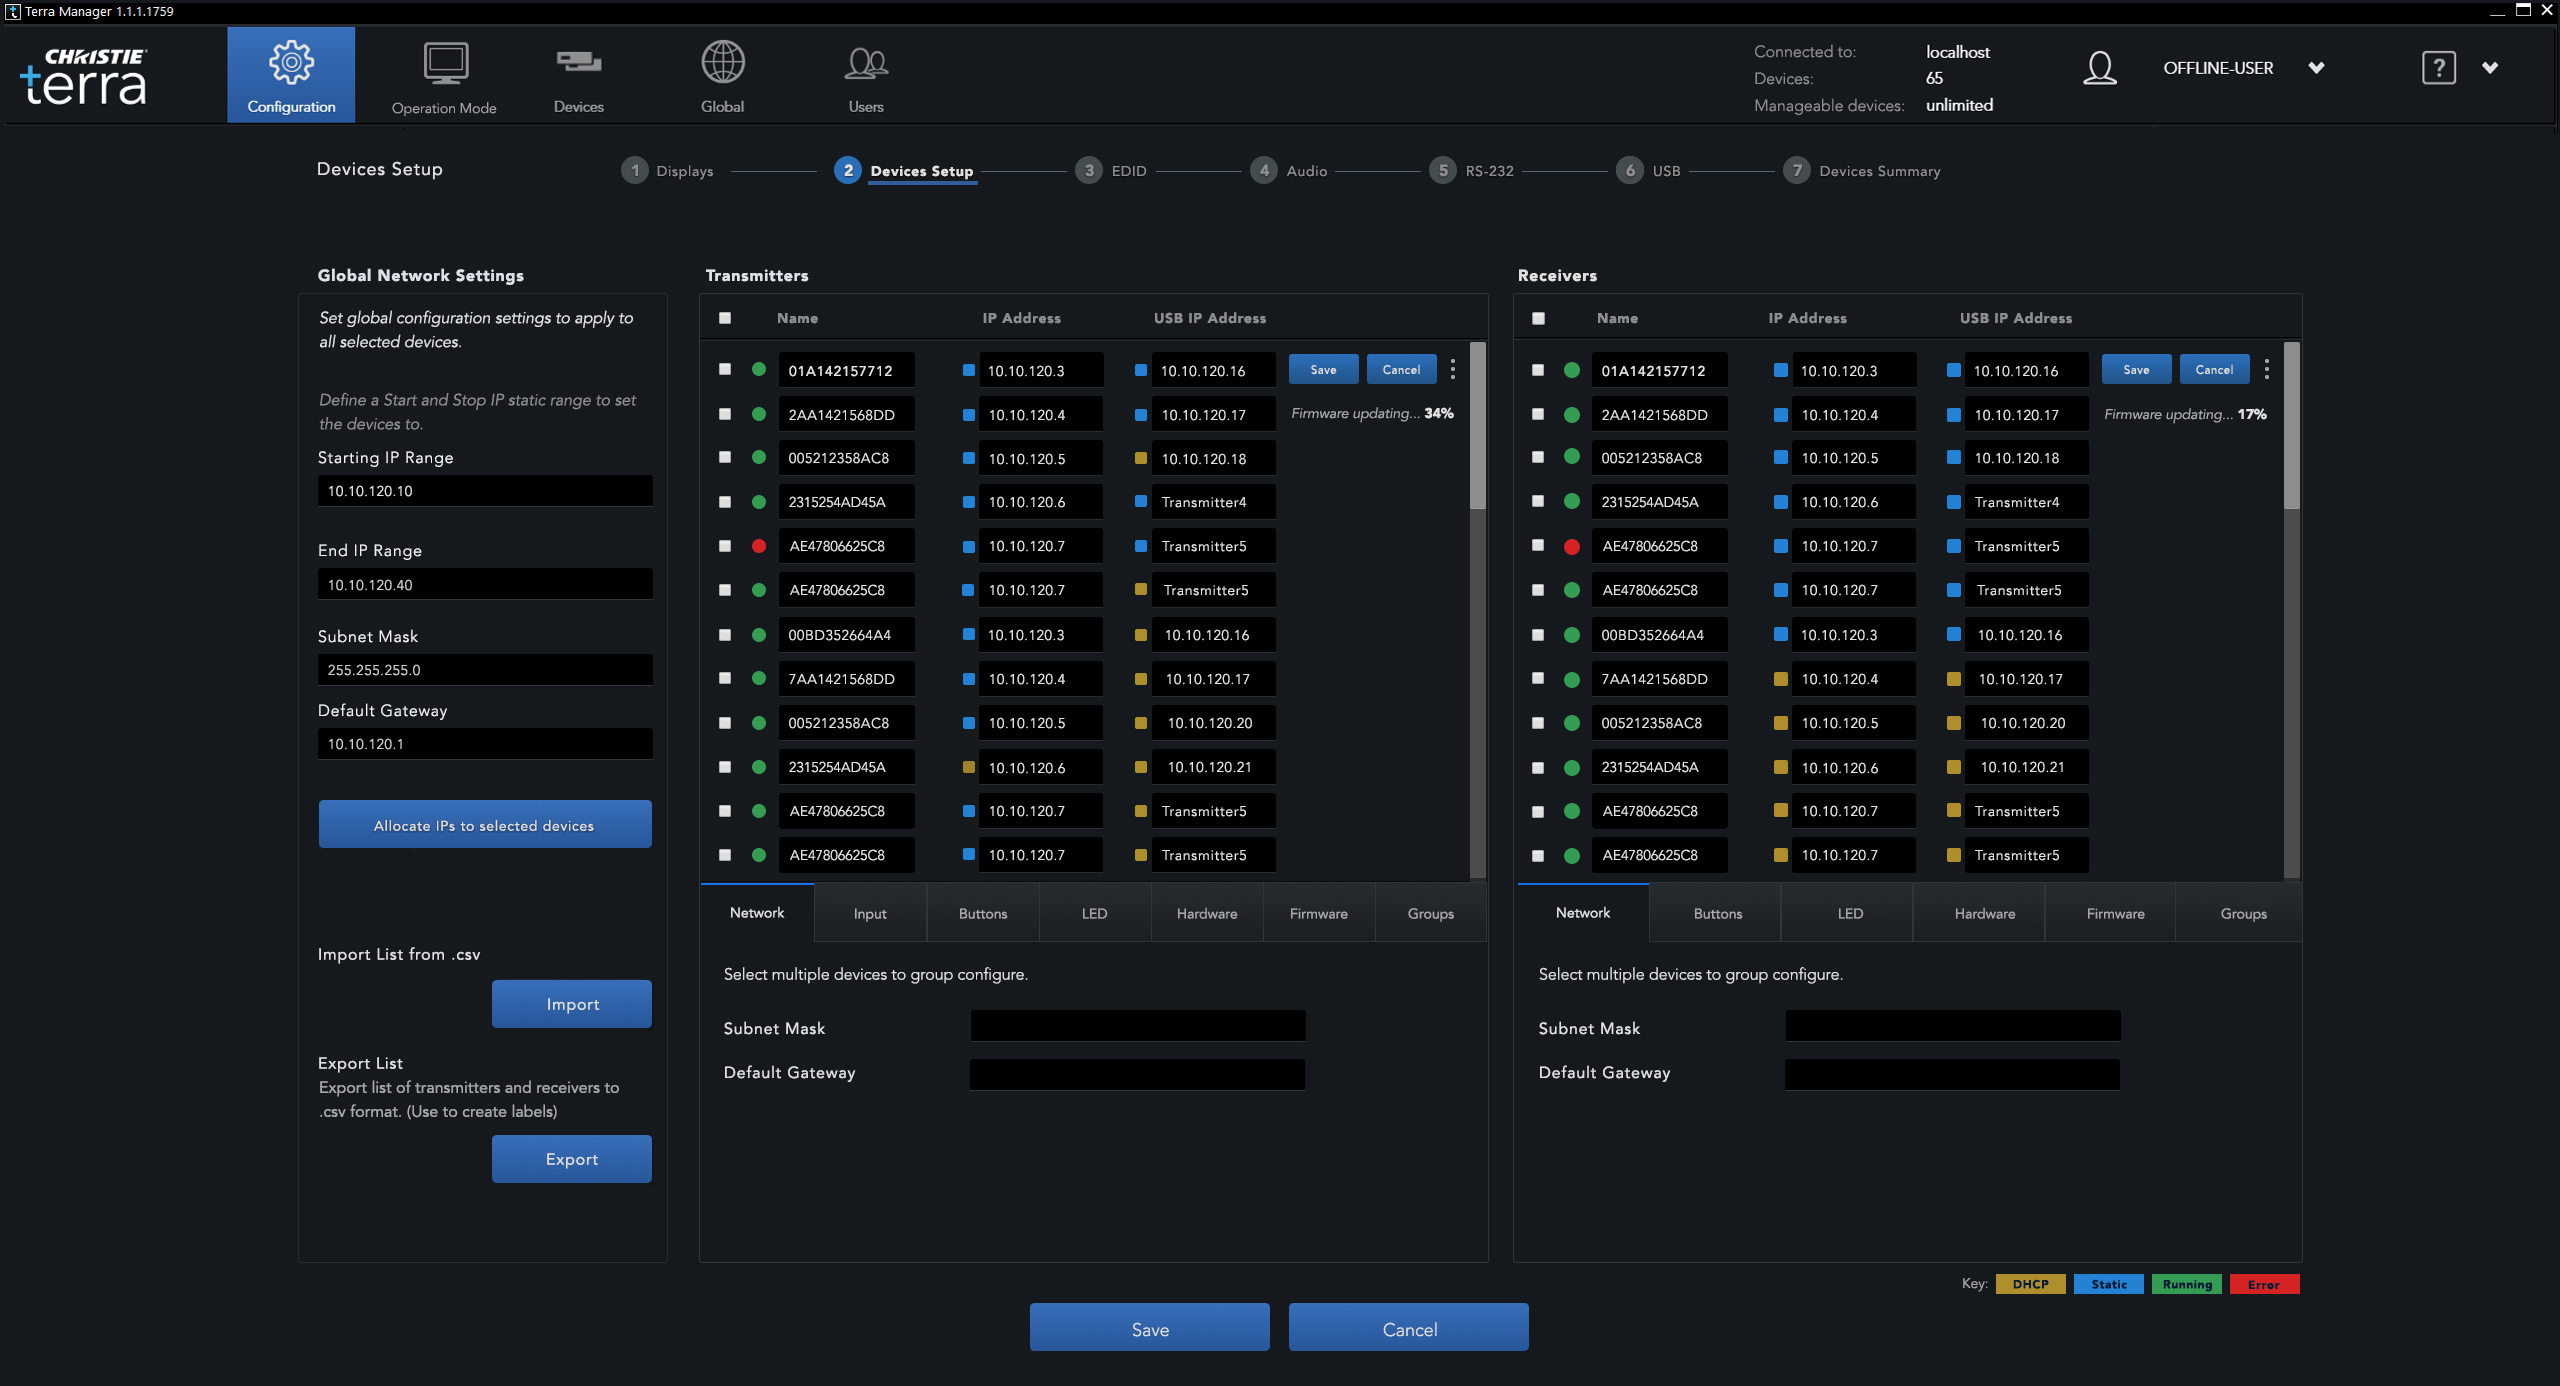Open the Receivers three-dot options menu
The height and width of the screenshot is (1386, 2560).
point(2266,369)
